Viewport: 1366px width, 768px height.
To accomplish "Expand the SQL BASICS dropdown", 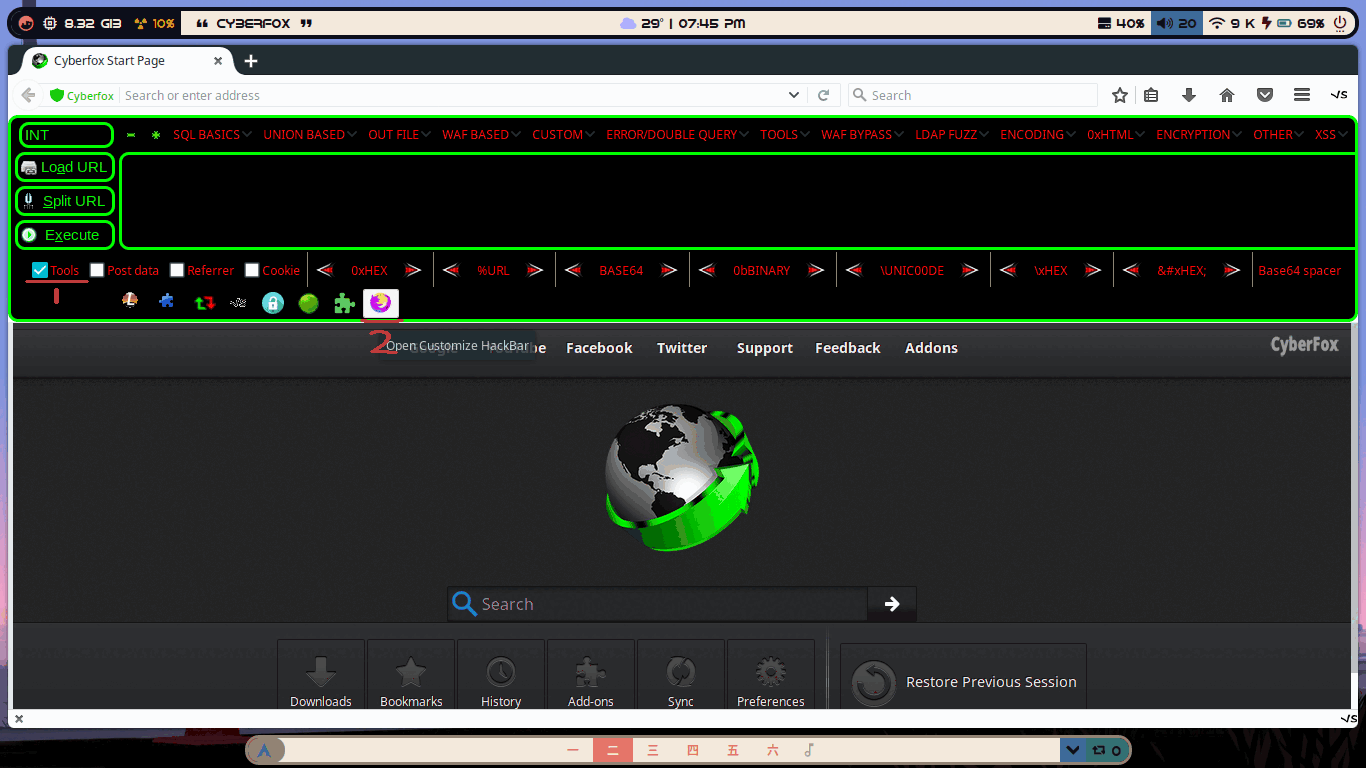I will (x=212, y=134).
